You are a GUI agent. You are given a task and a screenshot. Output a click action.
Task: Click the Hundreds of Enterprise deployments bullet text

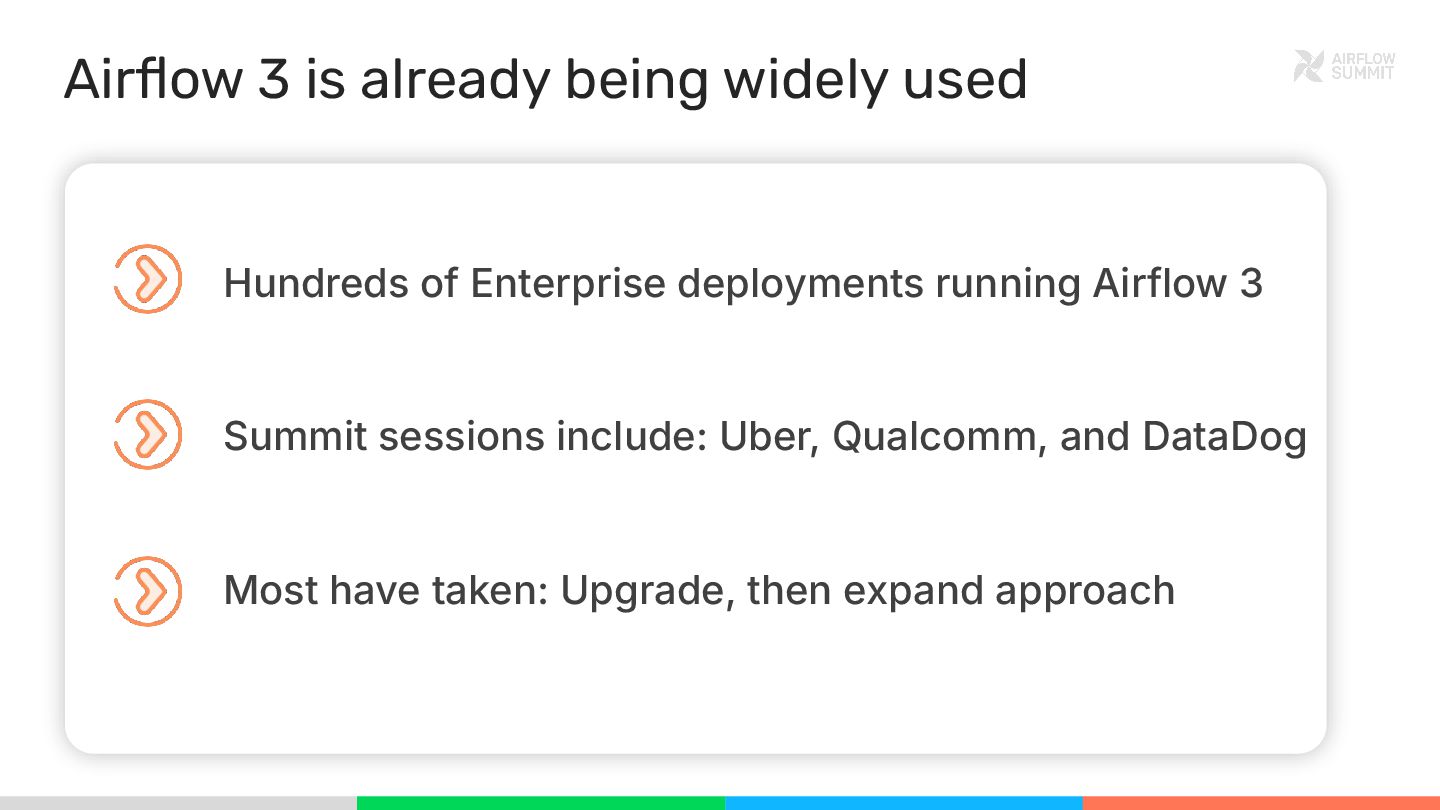(x=742, y=283)
